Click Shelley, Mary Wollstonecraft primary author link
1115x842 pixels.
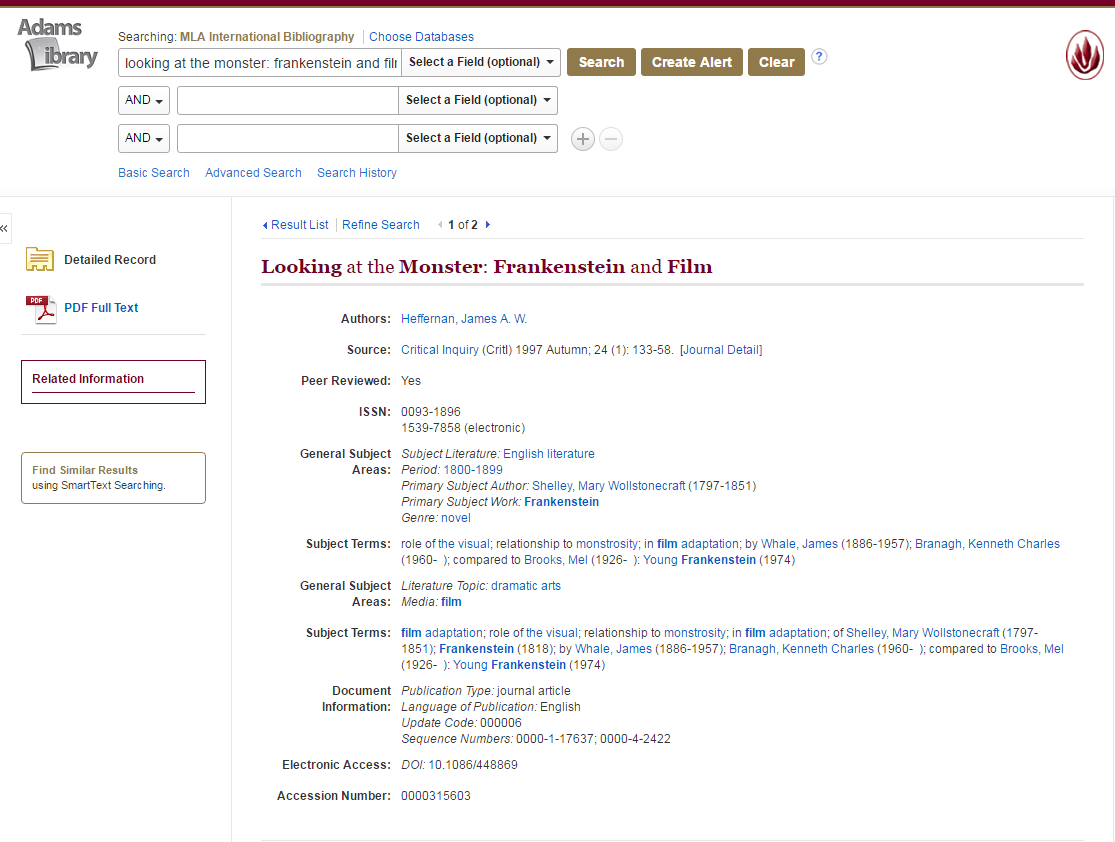pyautogui.click(x=609, y=486)
